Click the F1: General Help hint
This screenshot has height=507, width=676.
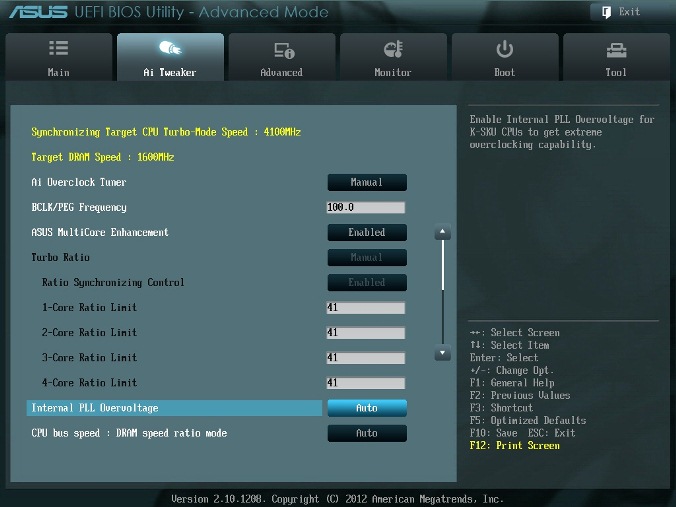[512, 383]
